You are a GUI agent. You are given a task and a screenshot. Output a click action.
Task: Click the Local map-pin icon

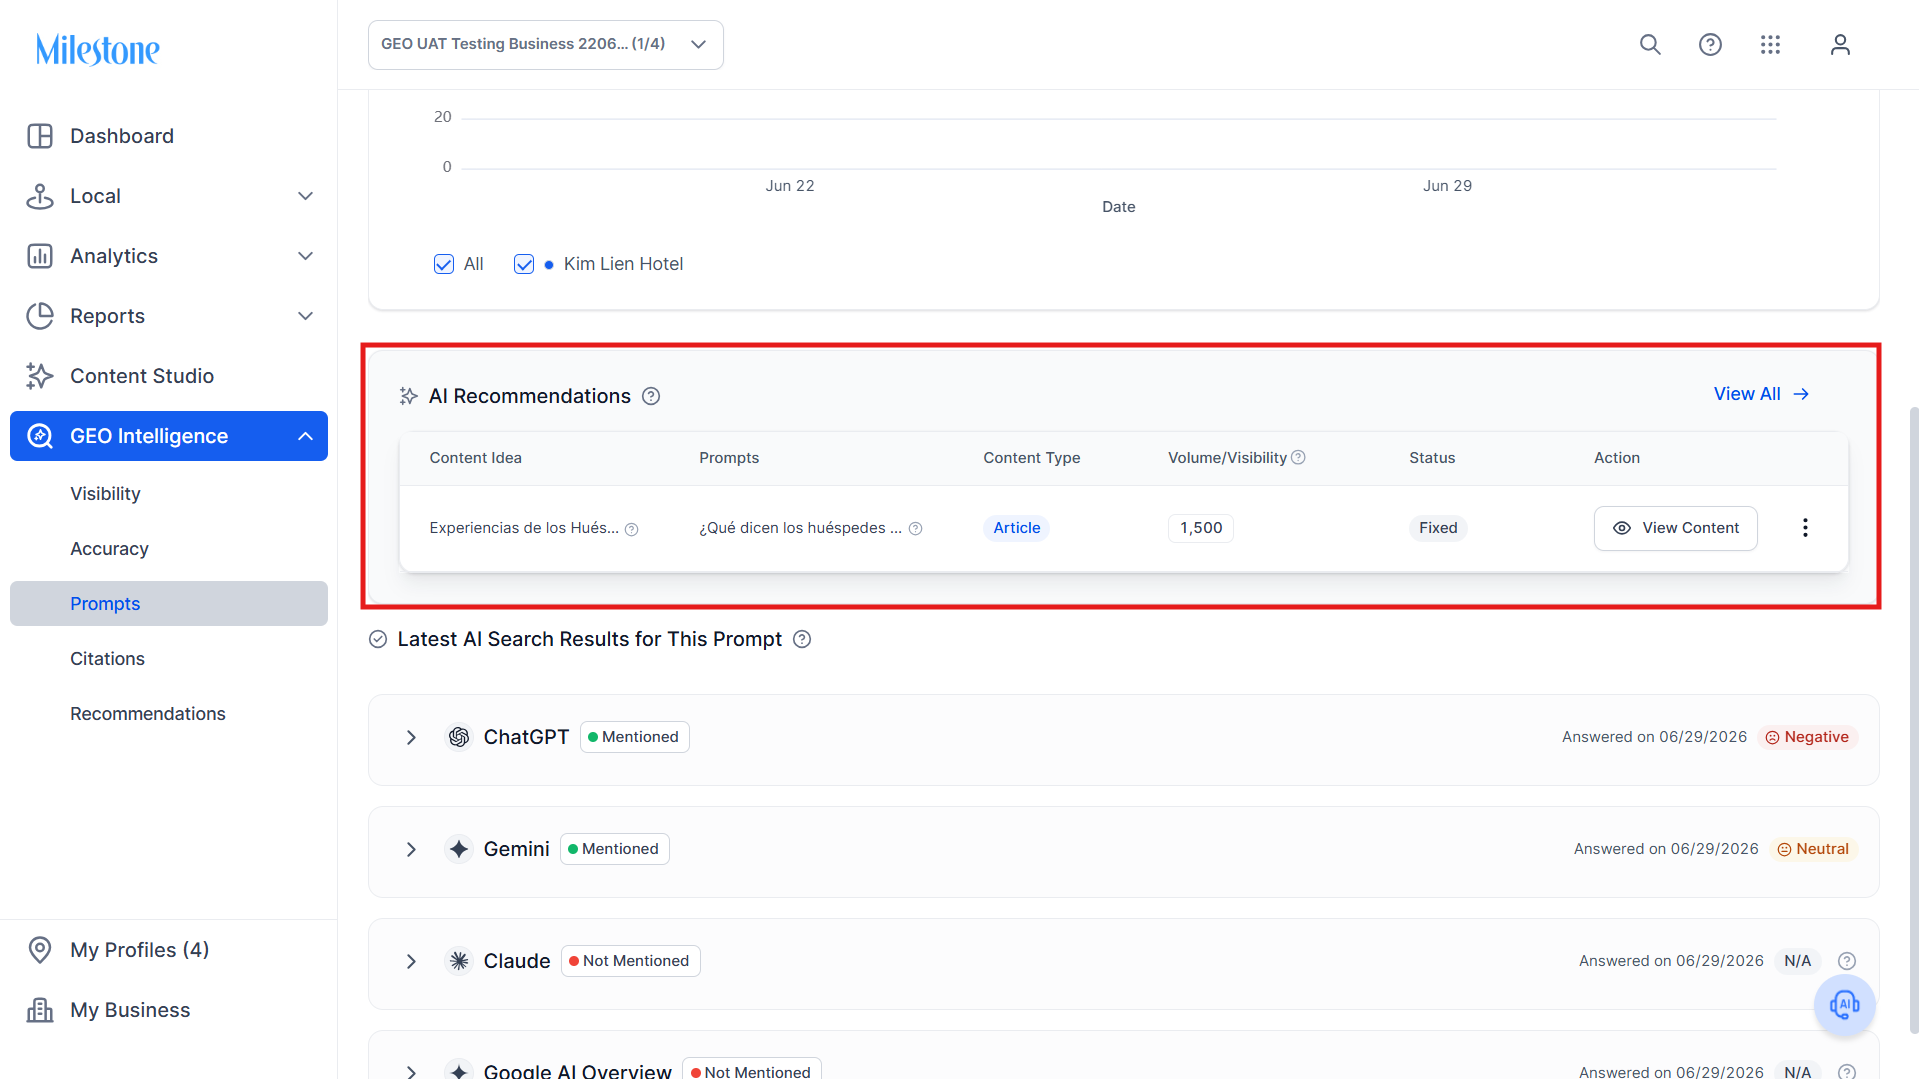pyautogui.click(x=40, y=196)
